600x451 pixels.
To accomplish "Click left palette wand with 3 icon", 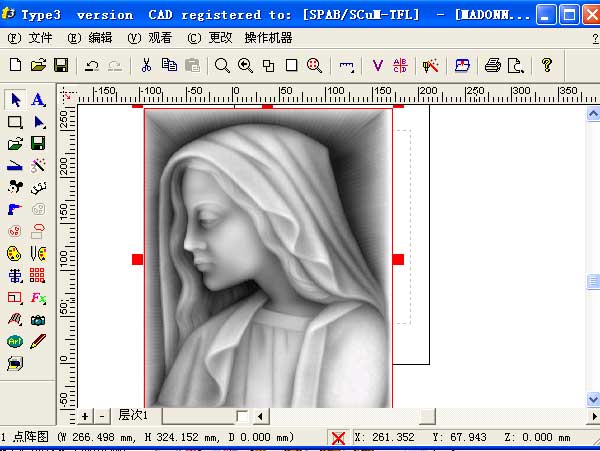I will point(38,165).
